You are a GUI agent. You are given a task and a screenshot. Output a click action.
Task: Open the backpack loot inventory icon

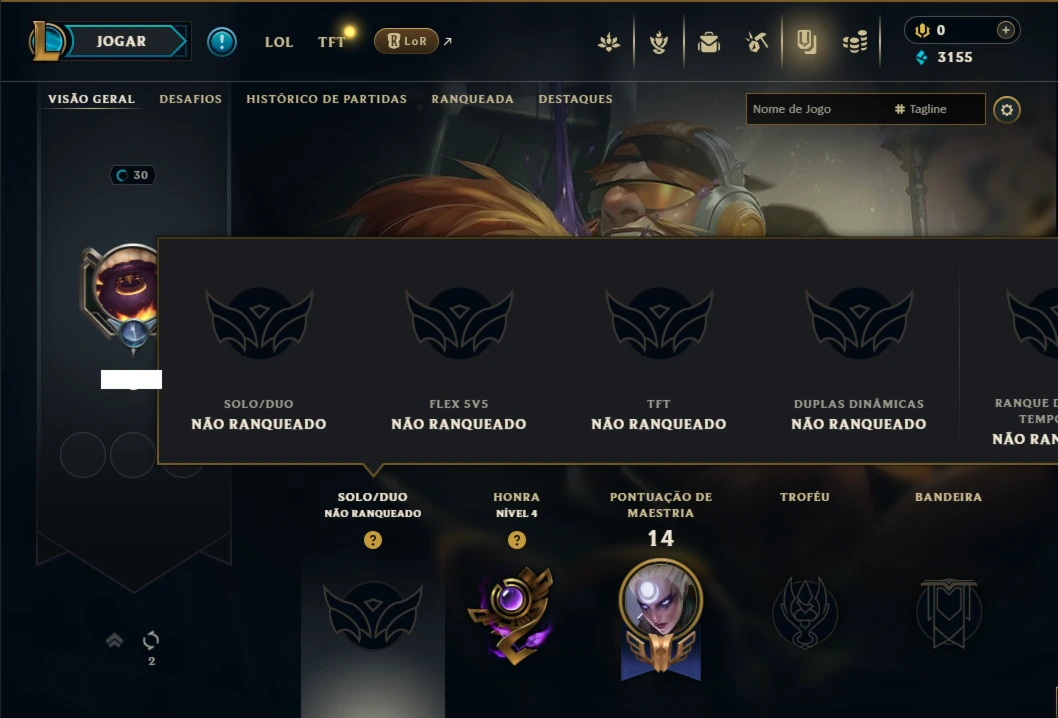click(x=708, y=43)
